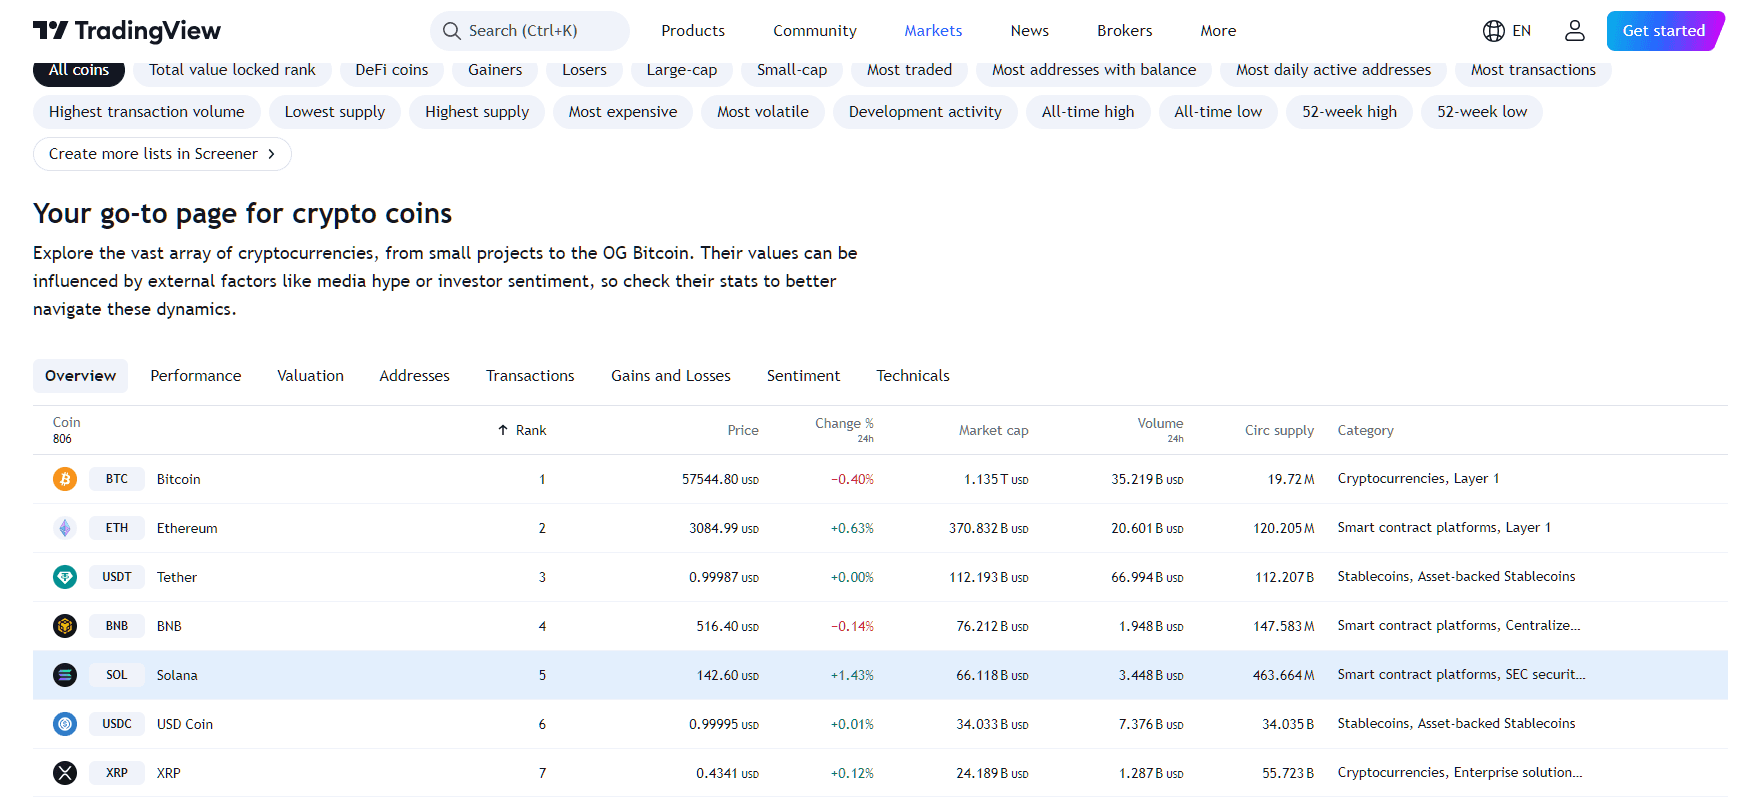This screenshot has height=799, width=1752.
Task: Select Highest transaction volume chip
Action: pyautogui.click(x=147, y=112)
